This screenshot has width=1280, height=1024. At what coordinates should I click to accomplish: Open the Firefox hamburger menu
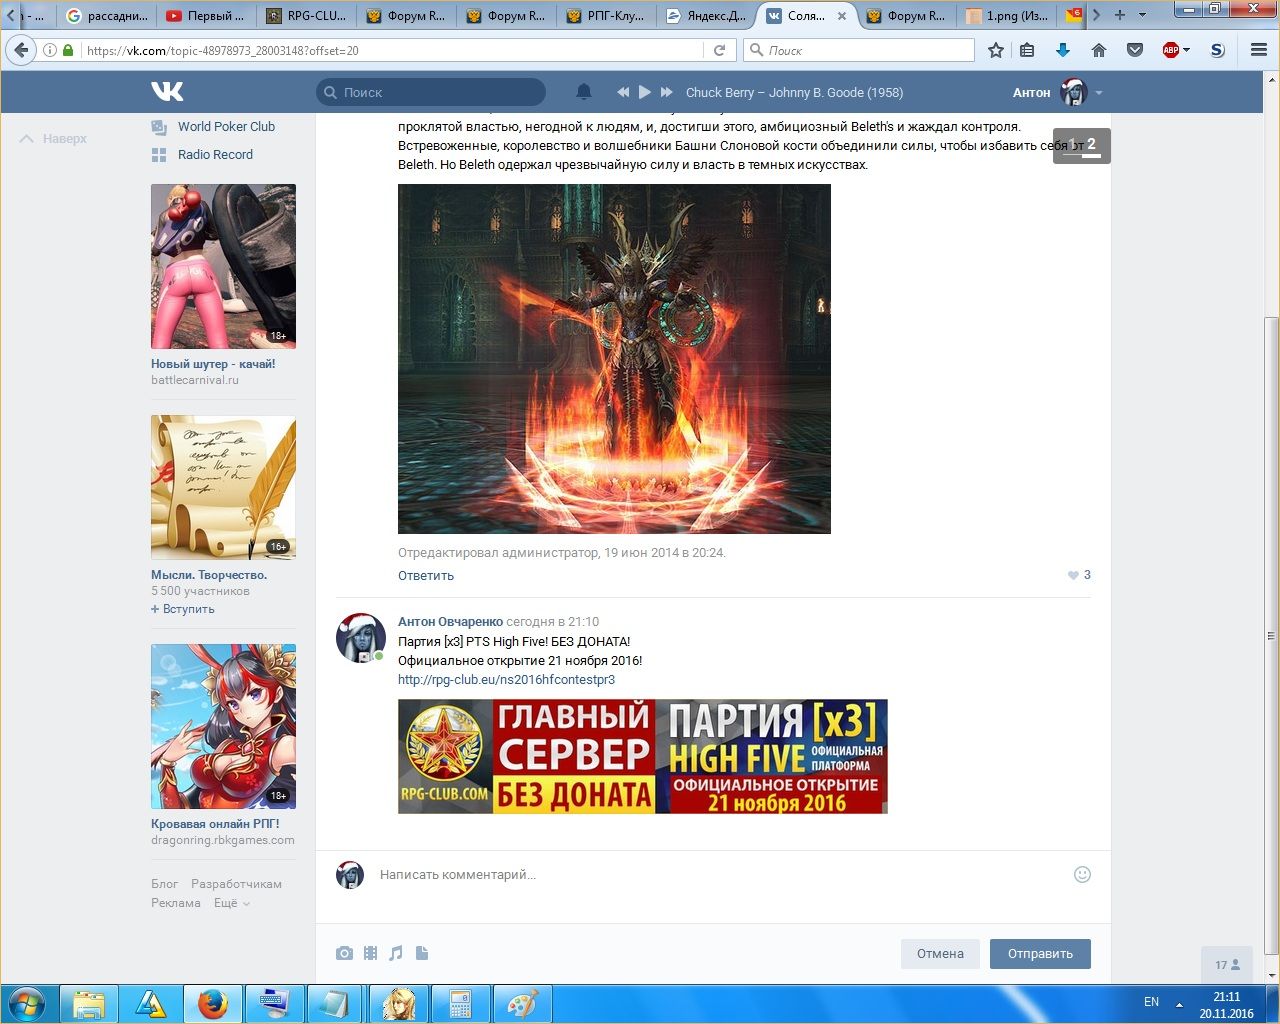pos(1259,50)
